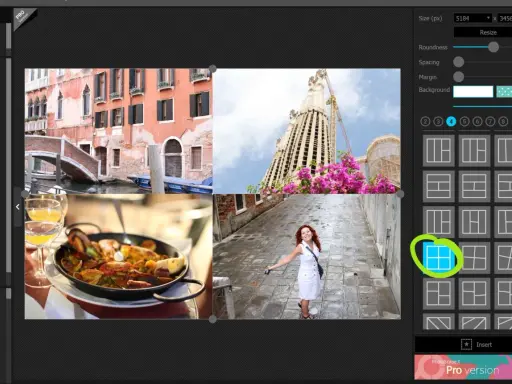This screenshot has width=512, height=384.
Task: Pick the three-rows layout with split middle row
Action: point(438,186)
